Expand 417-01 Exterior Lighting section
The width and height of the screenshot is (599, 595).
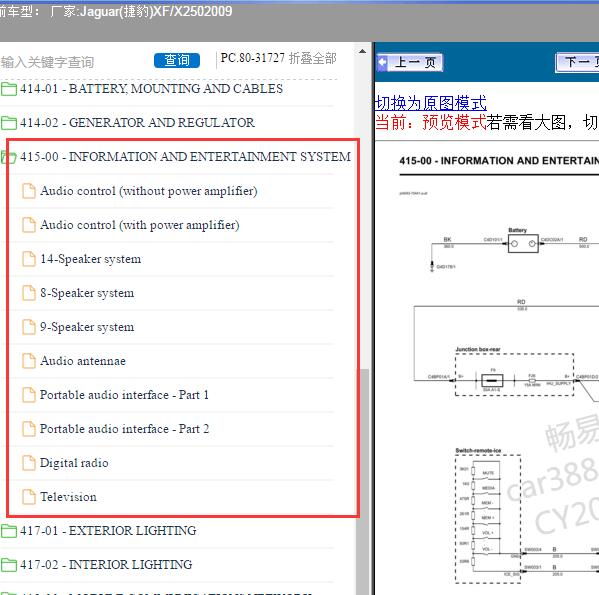pos(108,530)
